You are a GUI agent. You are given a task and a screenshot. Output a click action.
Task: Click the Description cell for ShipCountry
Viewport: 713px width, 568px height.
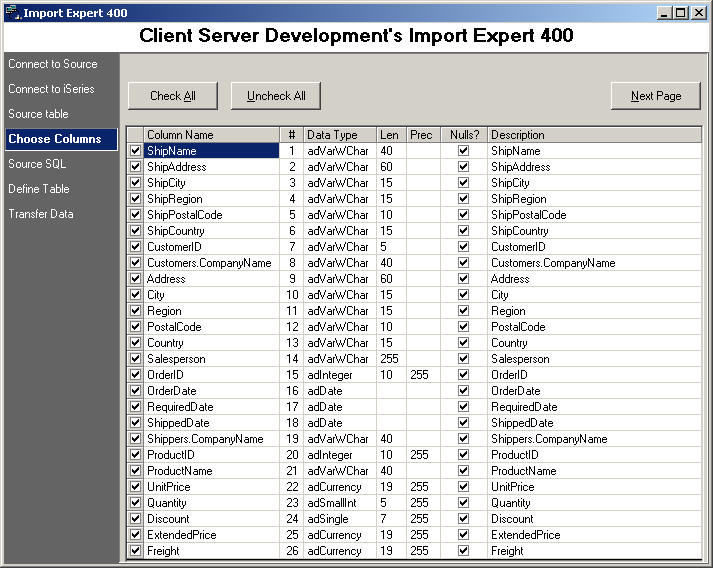coord(594,231)
